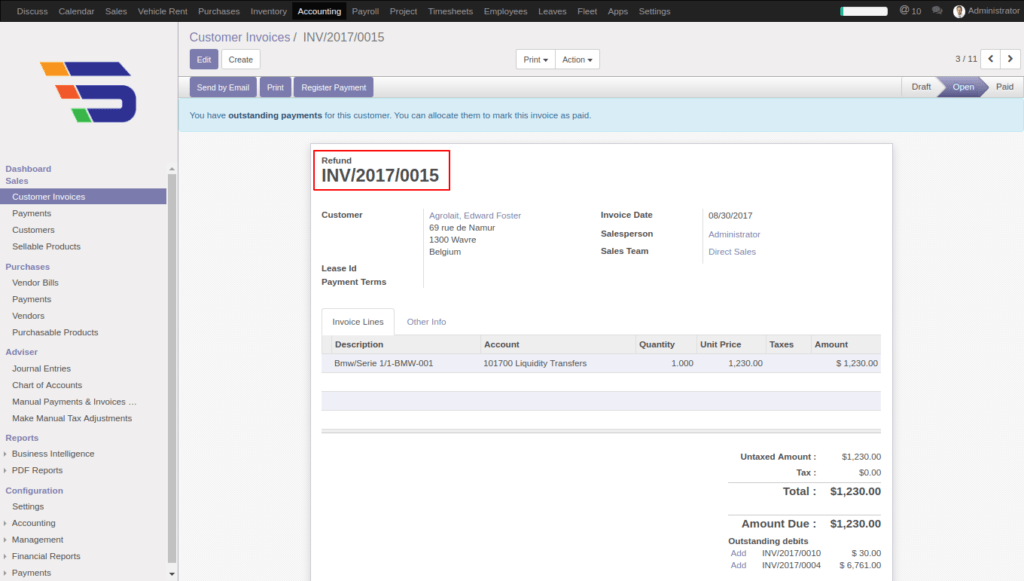
Task: Open Customers in sidebar
Action: coord(33,230)
